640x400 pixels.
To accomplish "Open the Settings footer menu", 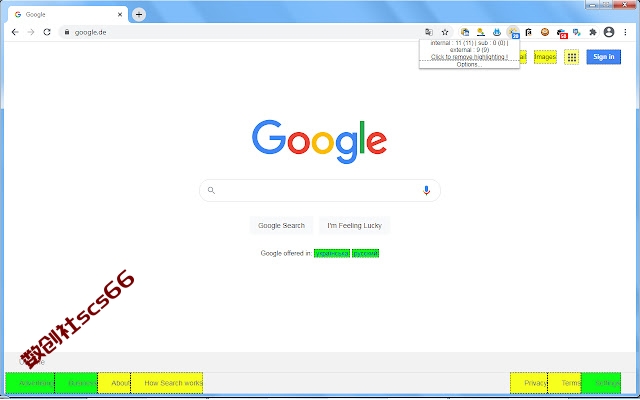I will coord(601,383).
